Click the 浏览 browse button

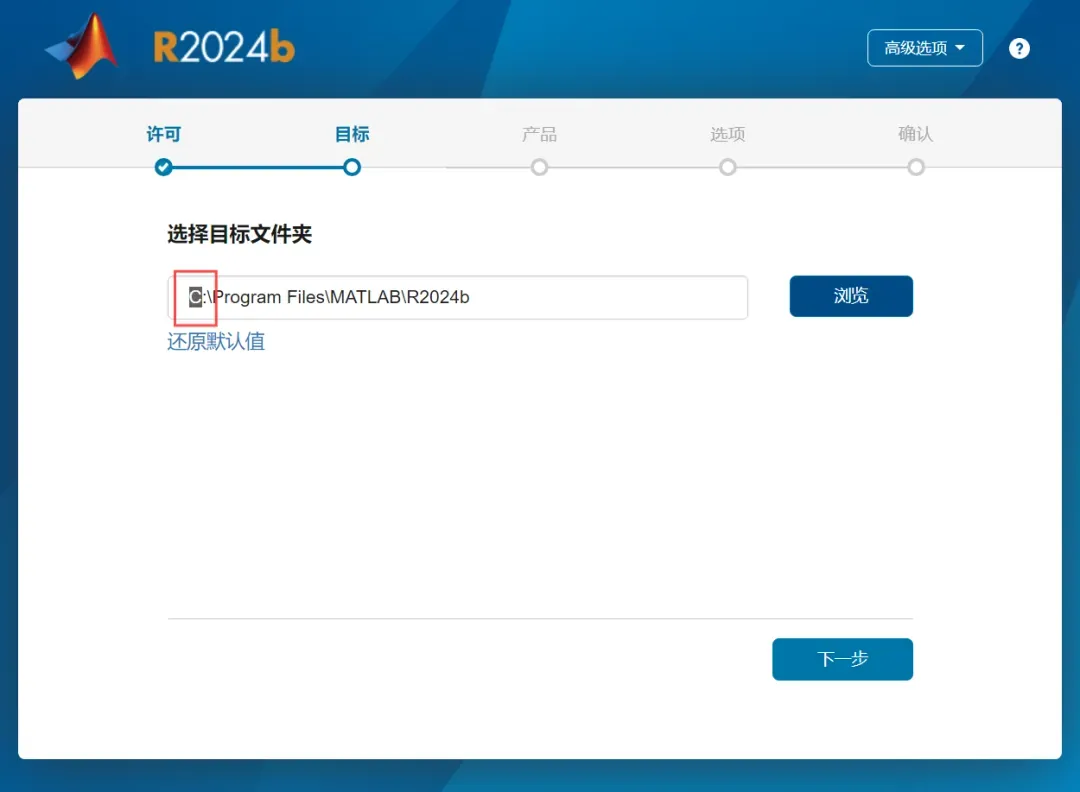pos(851,296)
